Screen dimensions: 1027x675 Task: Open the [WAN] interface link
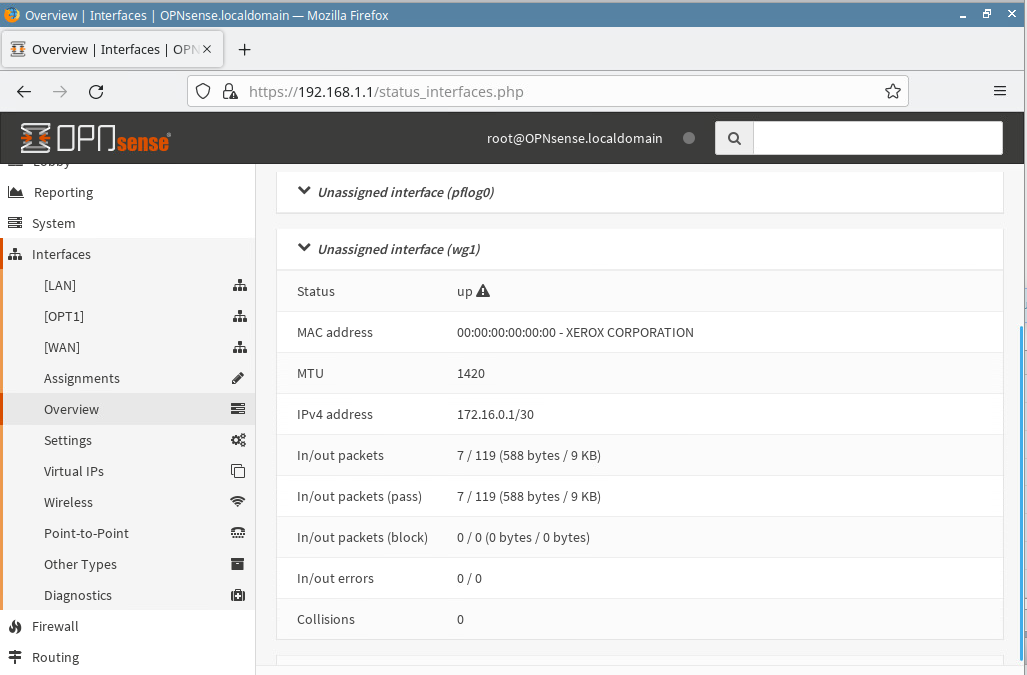click(62, 347)
